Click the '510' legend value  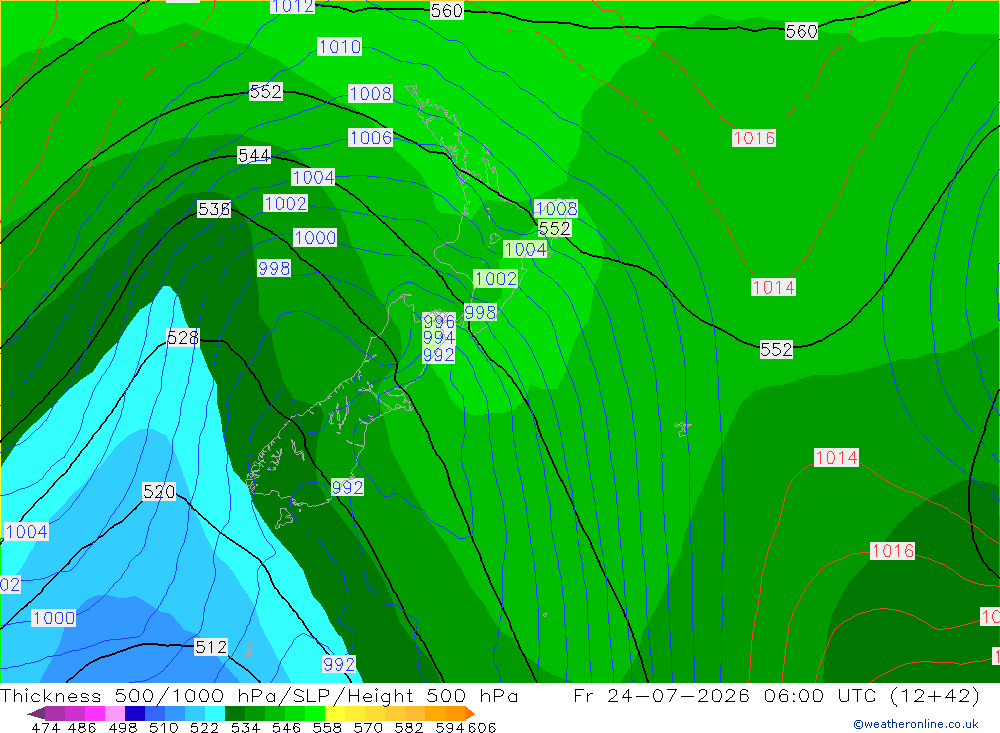(x=163, y=727)
